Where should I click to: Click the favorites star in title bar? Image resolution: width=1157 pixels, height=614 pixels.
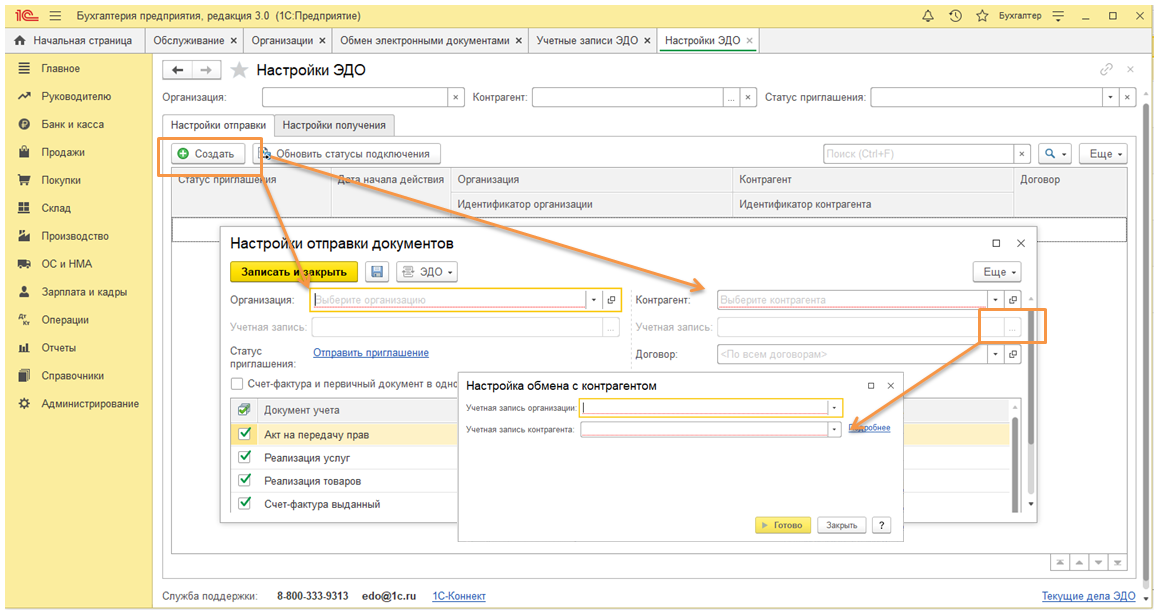tap(982, 16)
